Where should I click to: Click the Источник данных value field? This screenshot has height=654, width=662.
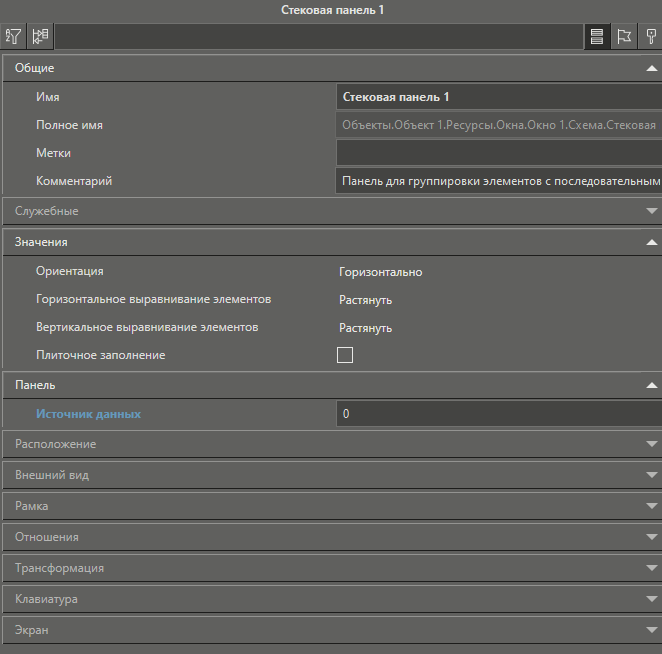pyautogui.click(x=498, y=414)
